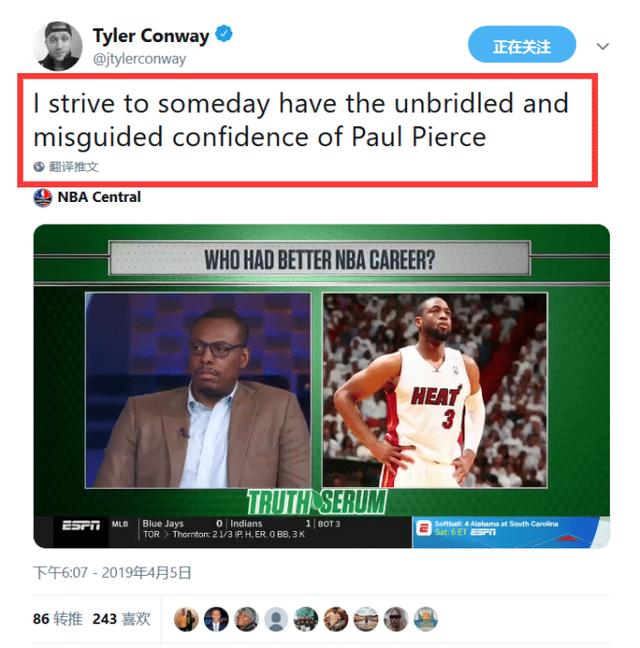Click the Tyler Conway display name
The width and height of the screenshot is (640, 648).
(151, 36)
